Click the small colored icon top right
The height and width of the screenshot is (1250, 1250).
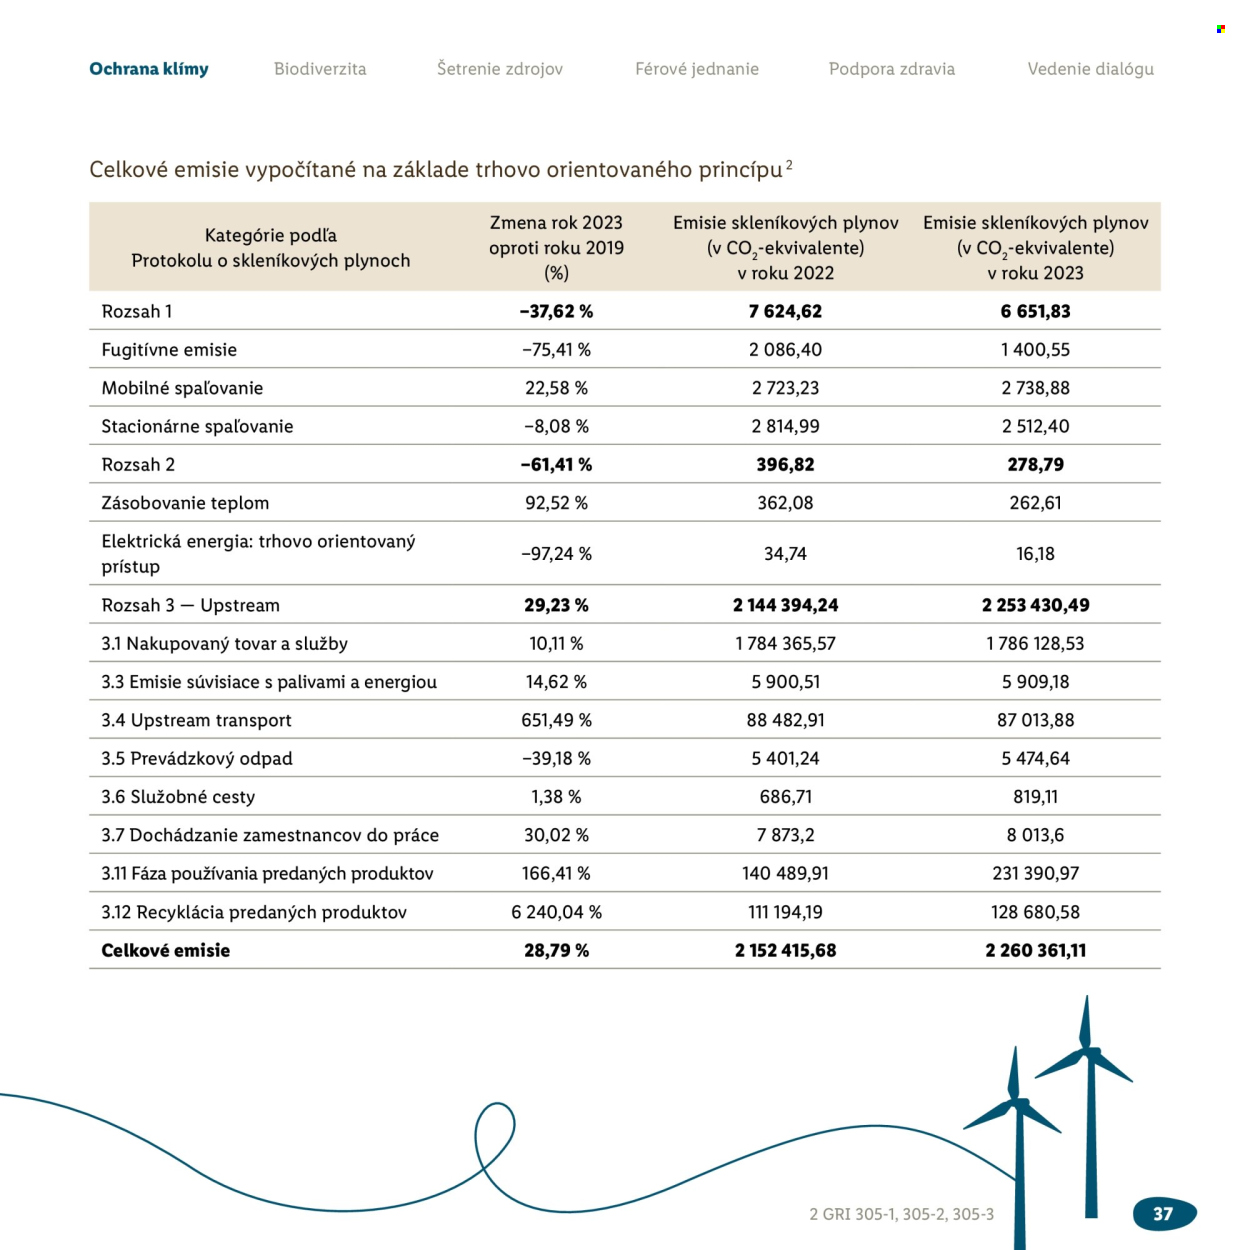pyautogui.click(x=1221, y=29)
